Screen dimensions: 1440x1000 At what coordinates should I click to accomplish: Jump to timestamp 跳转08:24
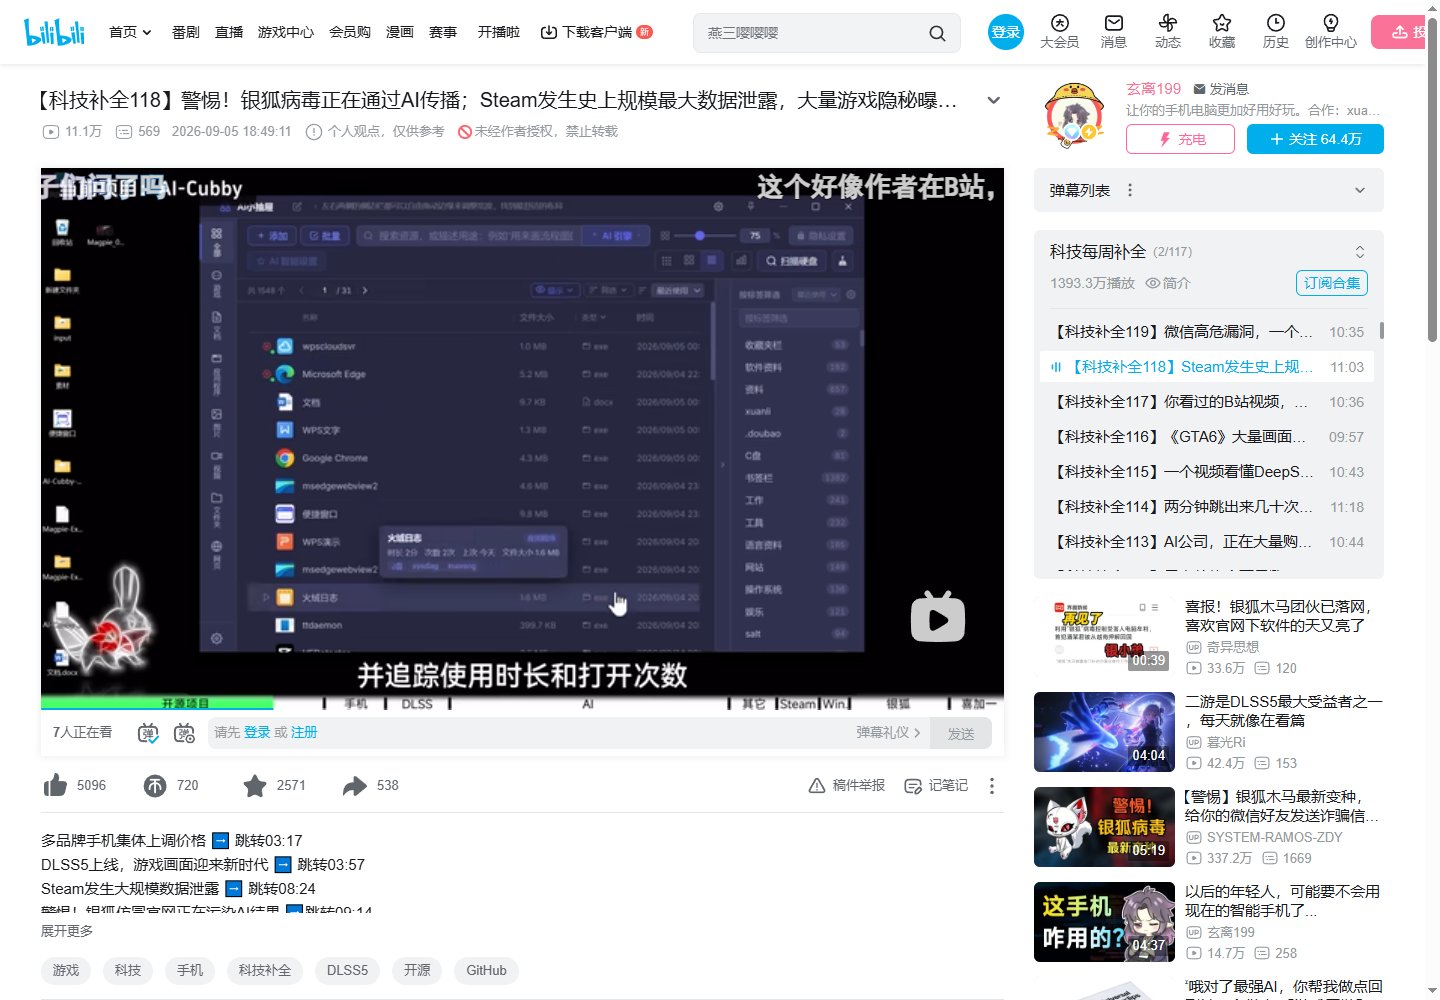click(282, 888)
